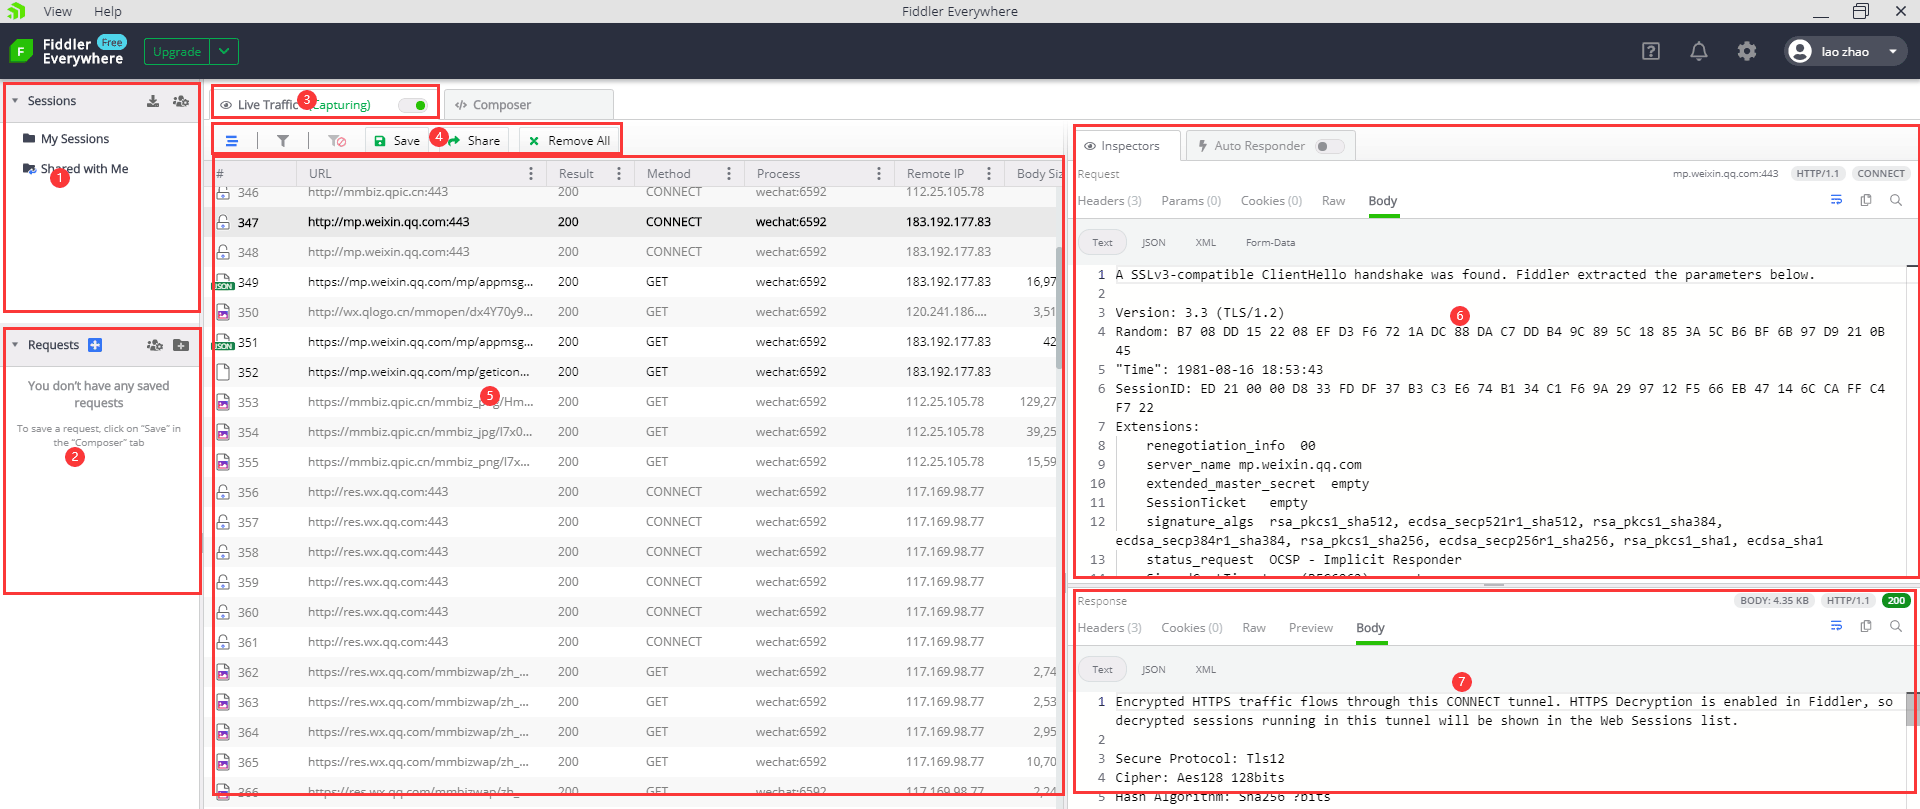Viewport: 1920px width, 809px height.
Task: Open the response Preview tab
Action: pyautogui.click(x=1311, y=628)
